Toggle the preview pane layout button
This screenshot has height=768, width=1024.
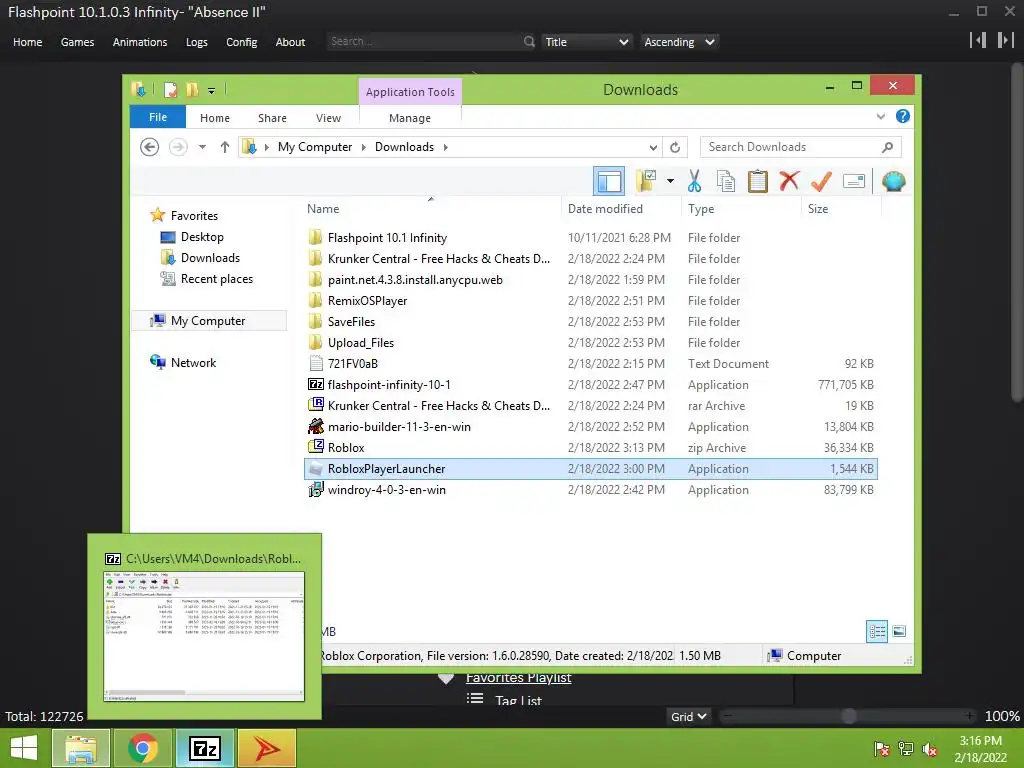click(x=609, y=181)
